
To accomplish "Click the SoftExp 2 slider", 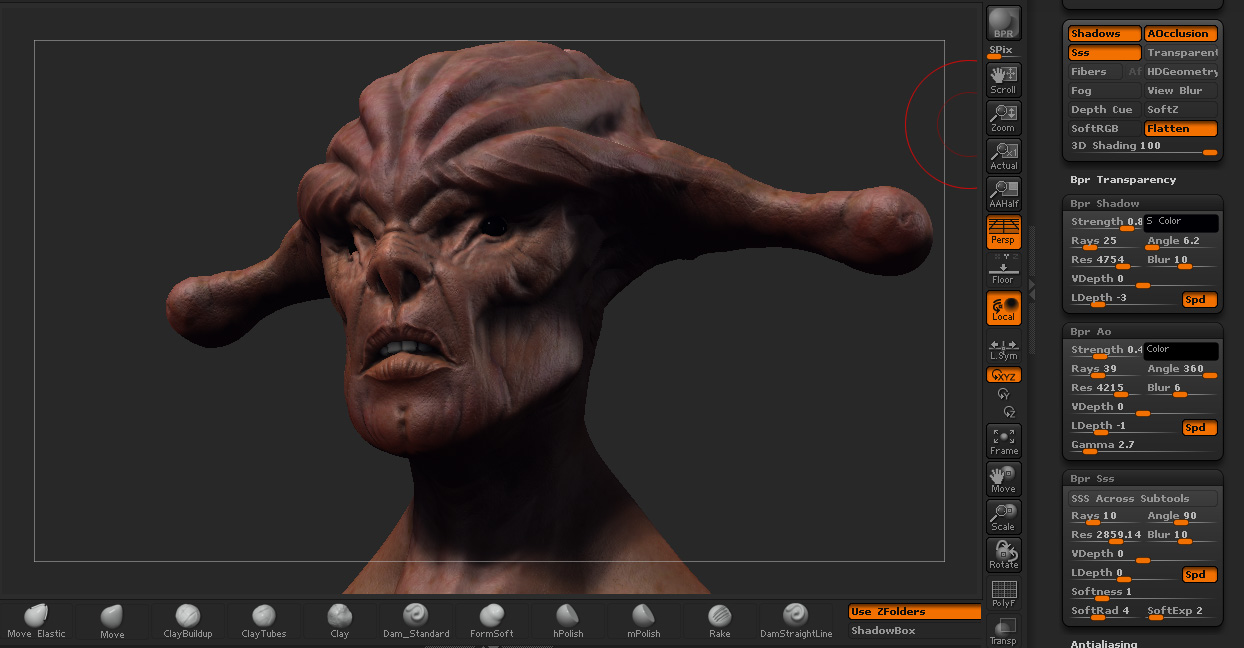I will (x=1181, y=612).
